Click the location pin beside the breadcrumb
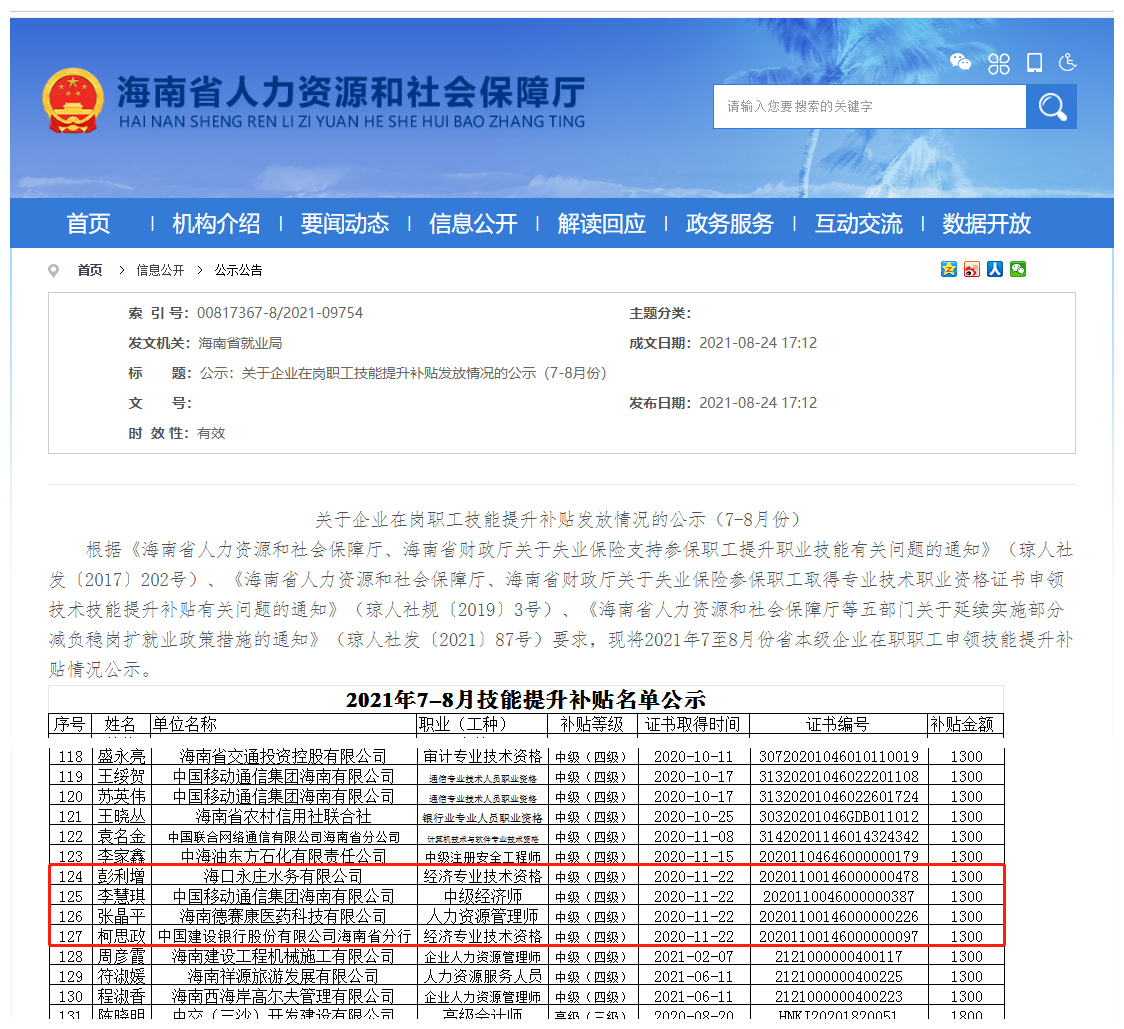 point(53,269)
